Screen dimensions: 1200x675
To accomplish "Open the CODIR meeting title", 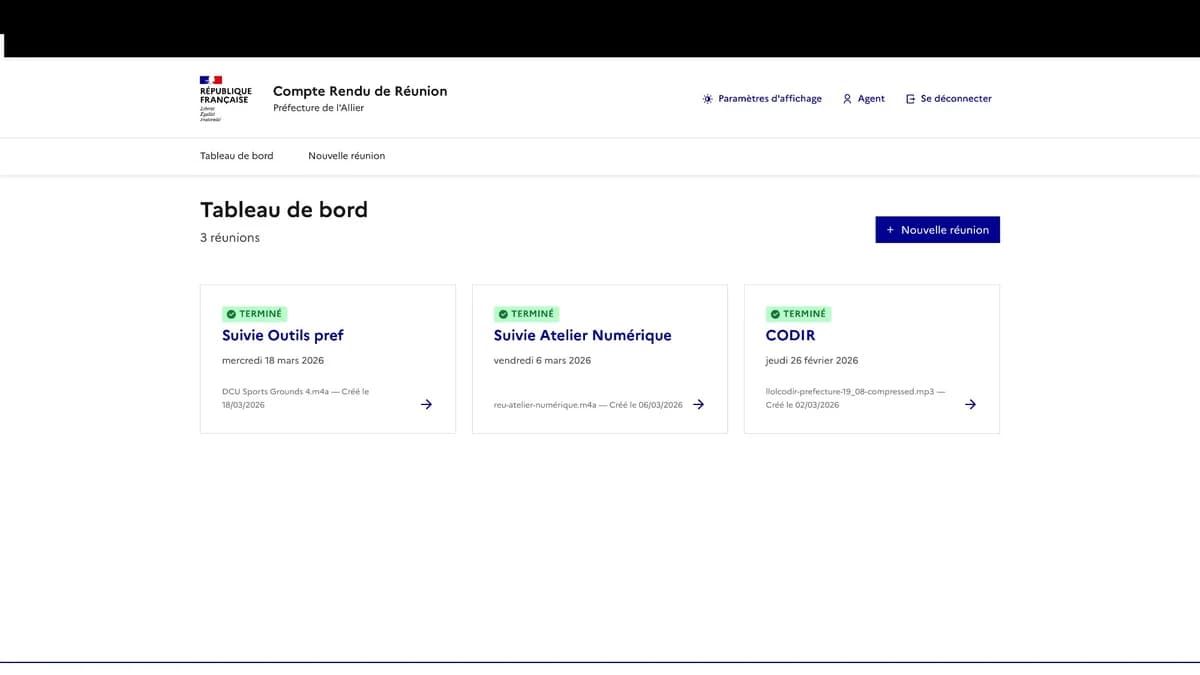I will [x=791, y=336].
